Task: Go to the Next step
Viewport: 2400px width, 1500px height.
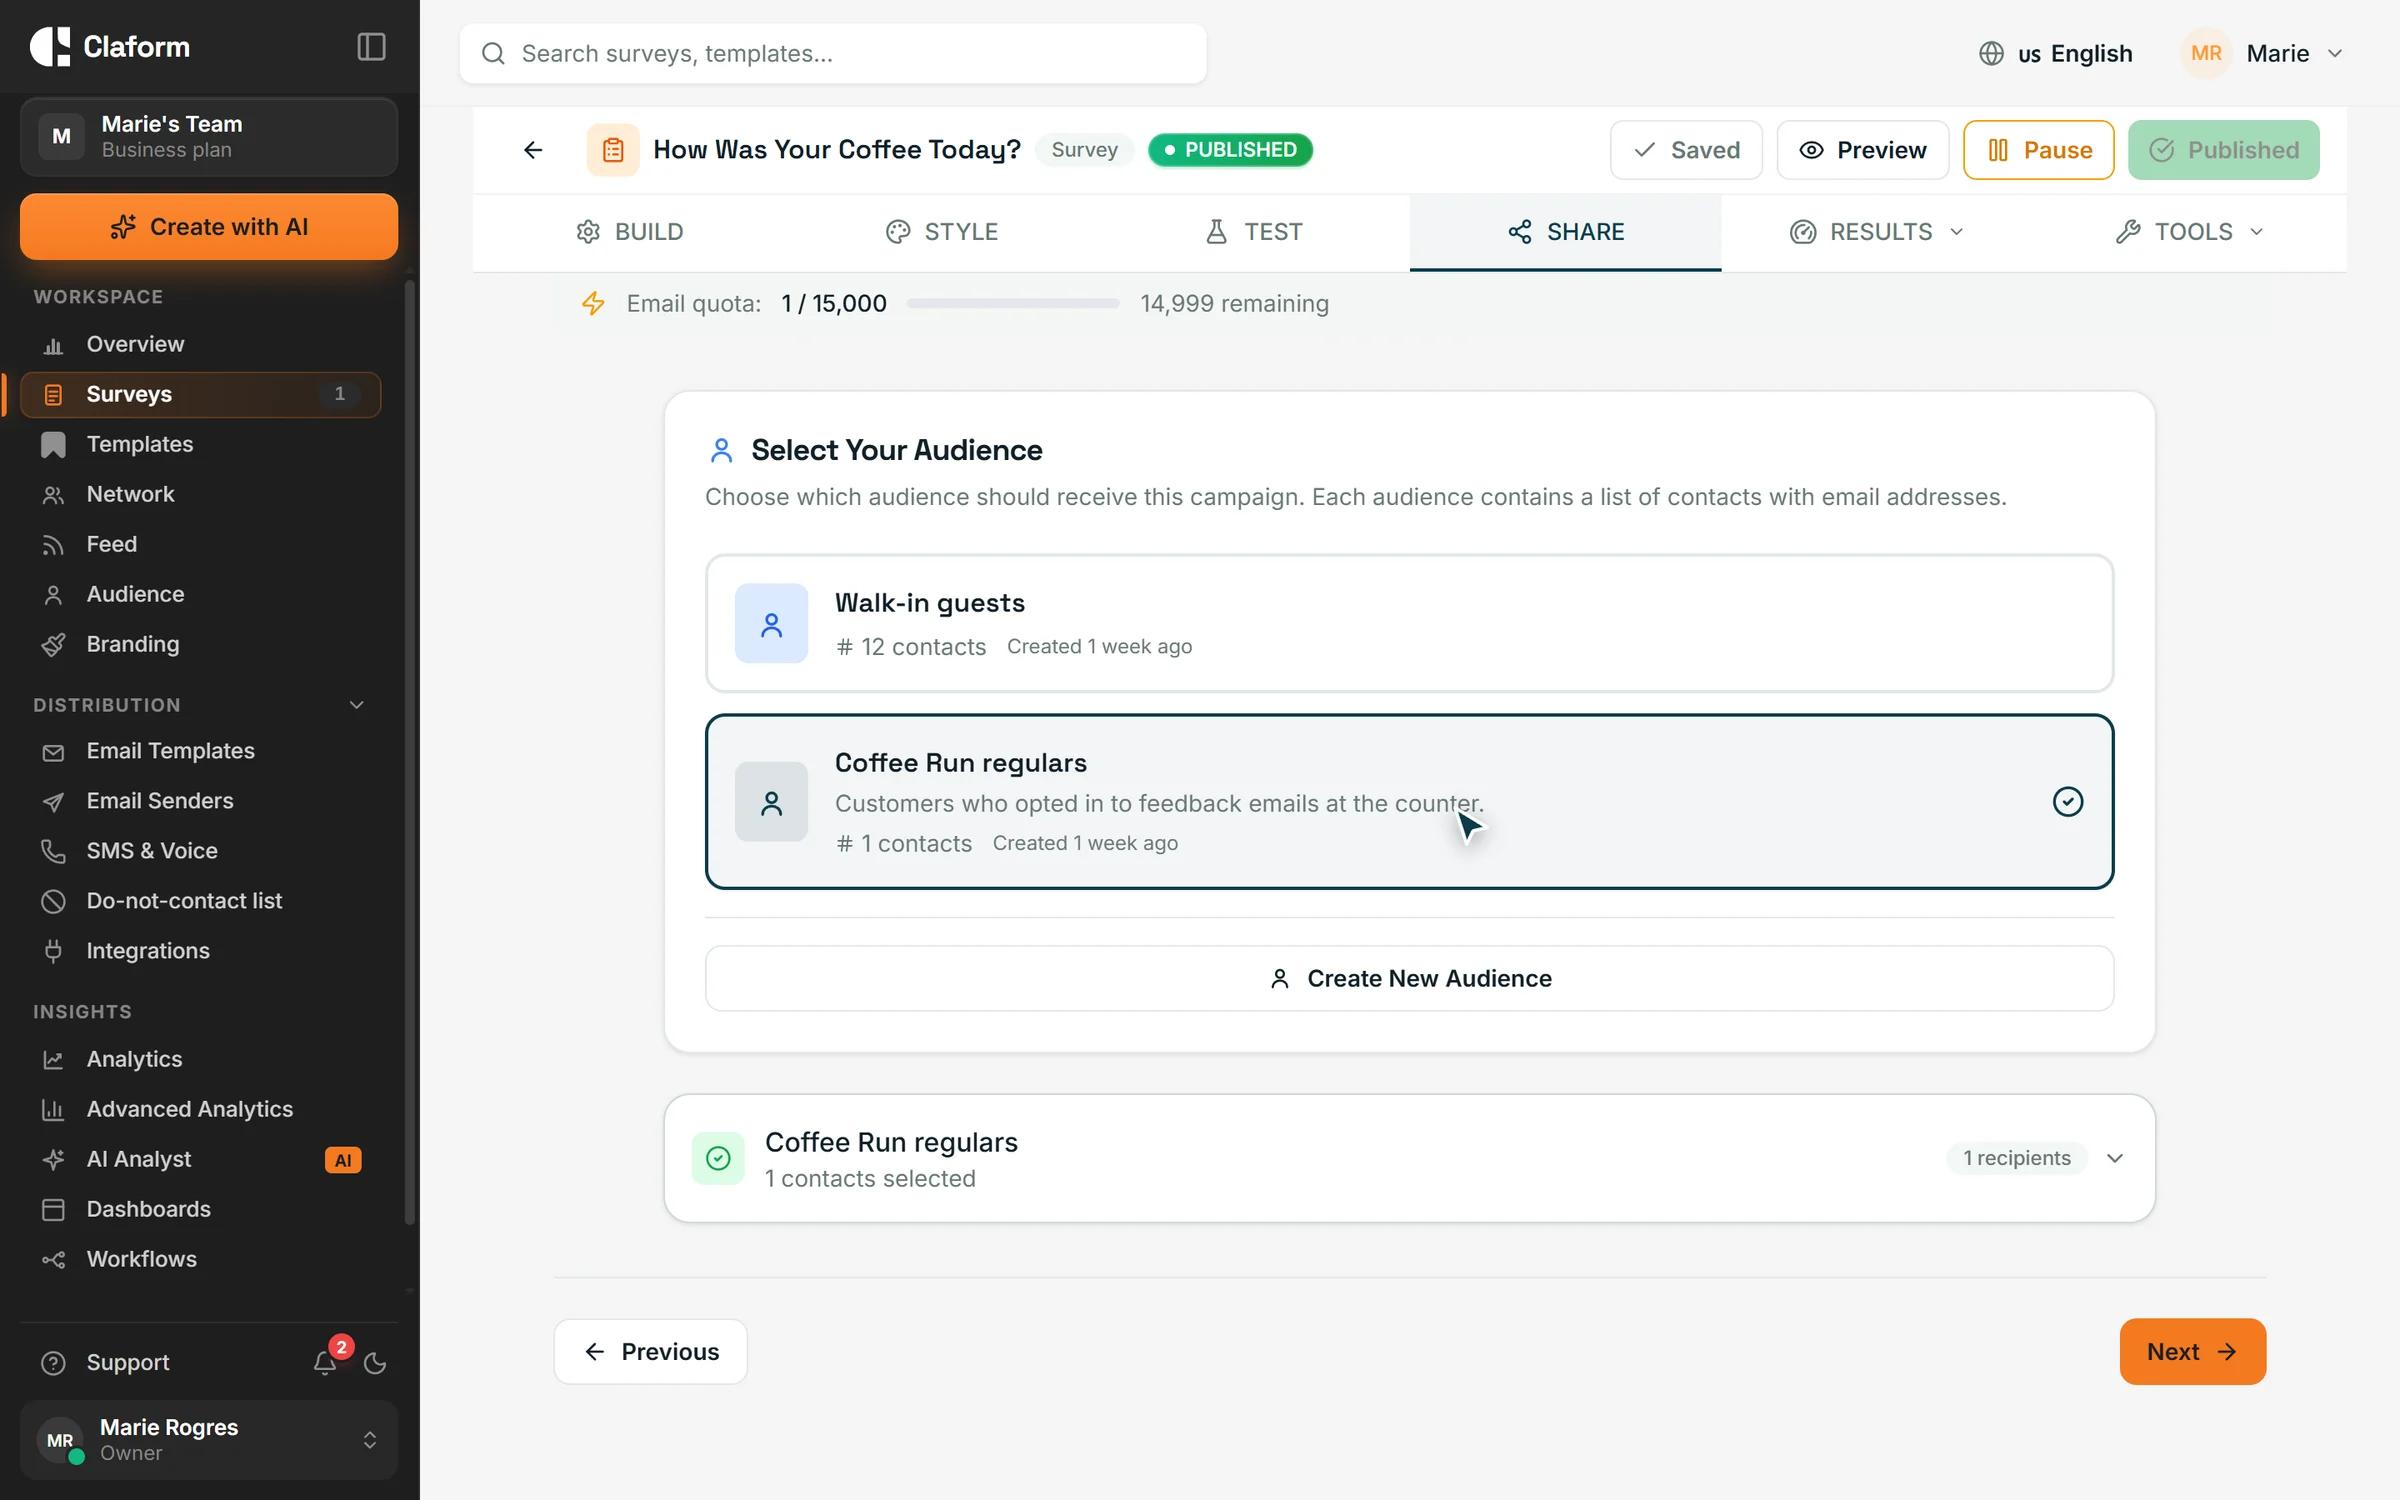Action: pos(2192,1352)
